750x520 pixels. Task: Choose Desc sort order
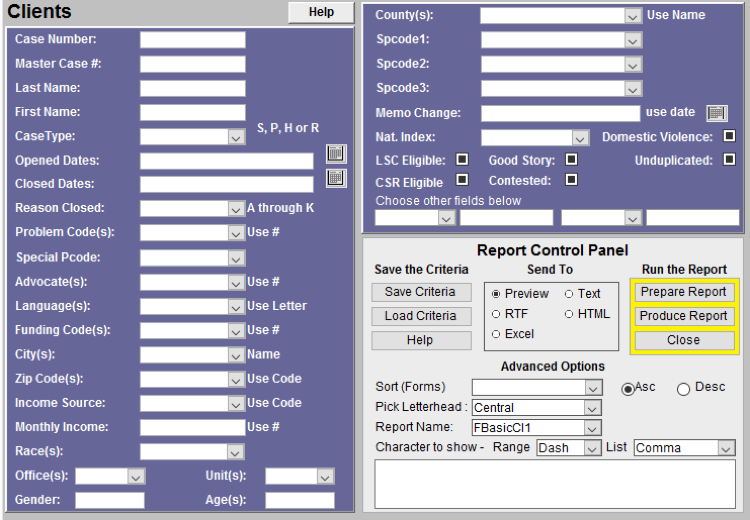683,389
